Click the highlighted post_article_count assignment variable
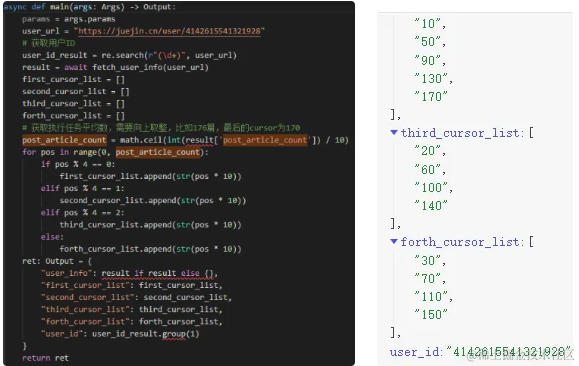579x366 pixels. tap(64, 140)
